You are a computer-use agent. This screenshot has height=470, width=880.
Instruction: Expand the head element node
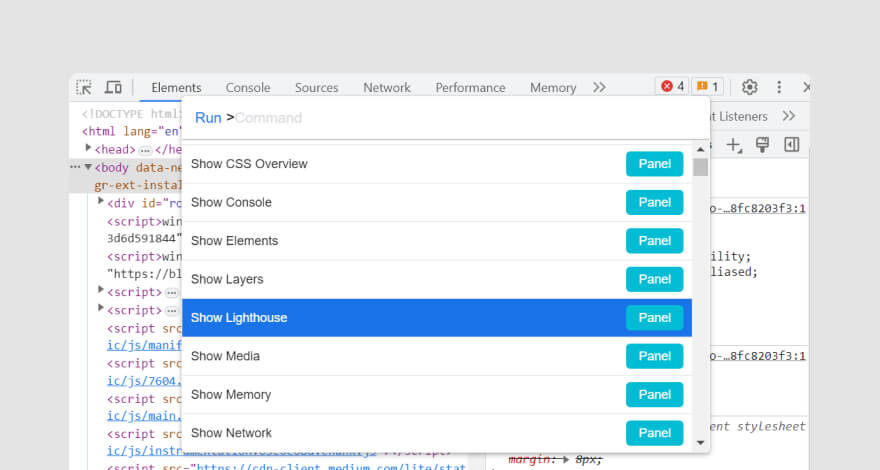pos(88,148)
